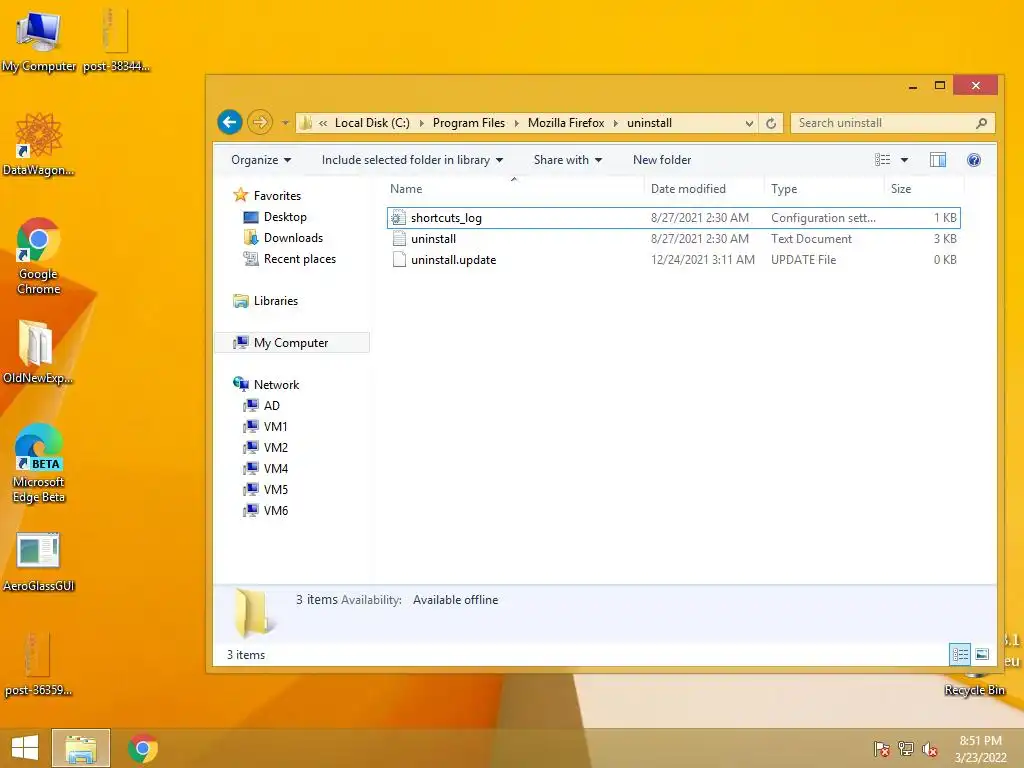Select the OldNewExp desktop folder
Image resolution: width=1024 pixels, height=768 pixels.
(x=38, y=351)
